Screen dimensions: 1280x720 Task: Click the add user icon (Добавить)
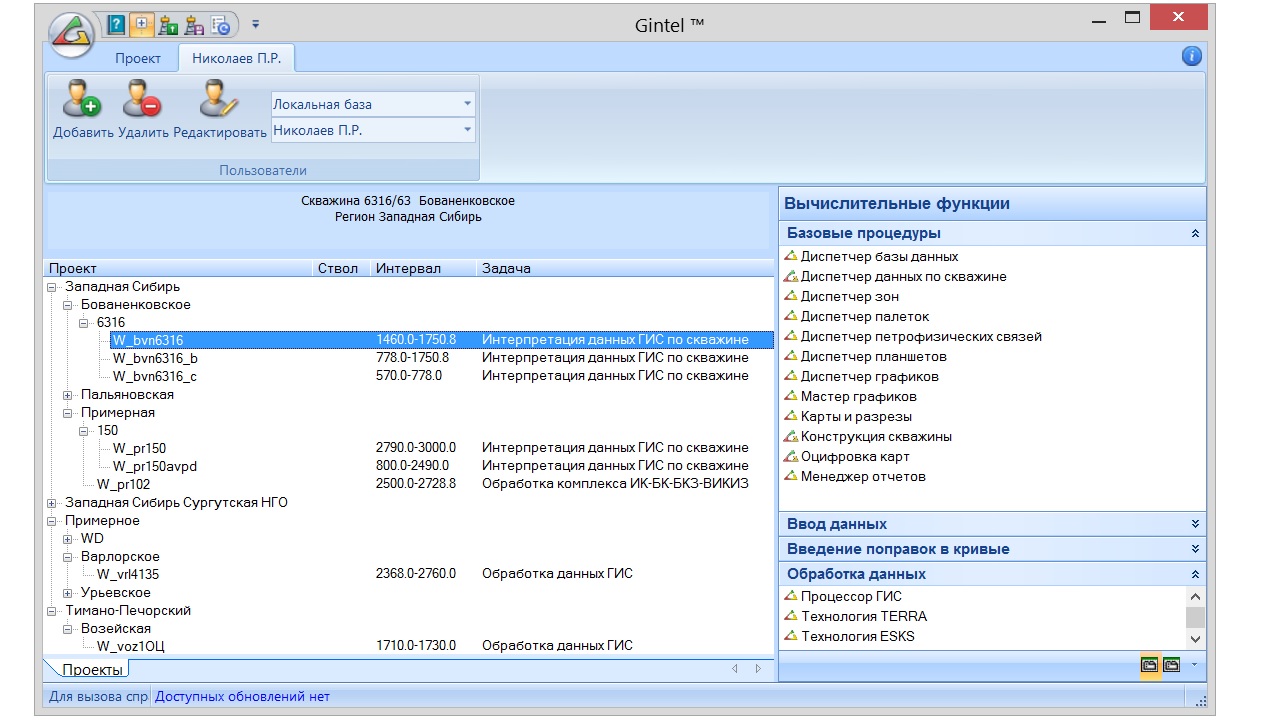(x=78, y=99)
